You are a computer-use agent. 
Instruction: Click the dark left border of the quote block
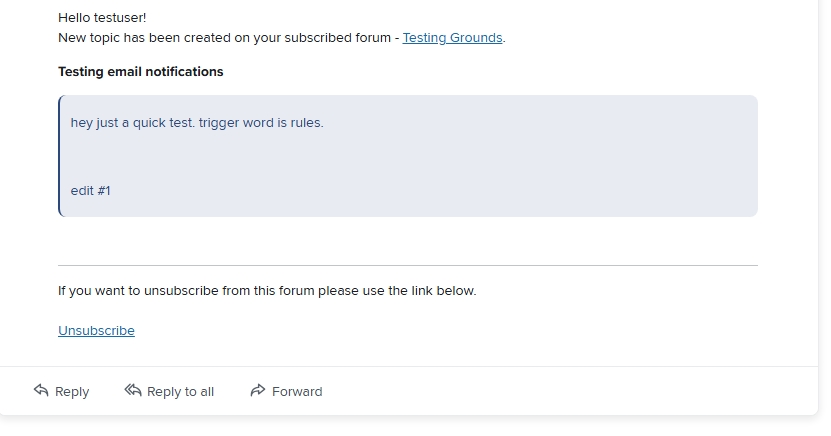pos(60,156)
